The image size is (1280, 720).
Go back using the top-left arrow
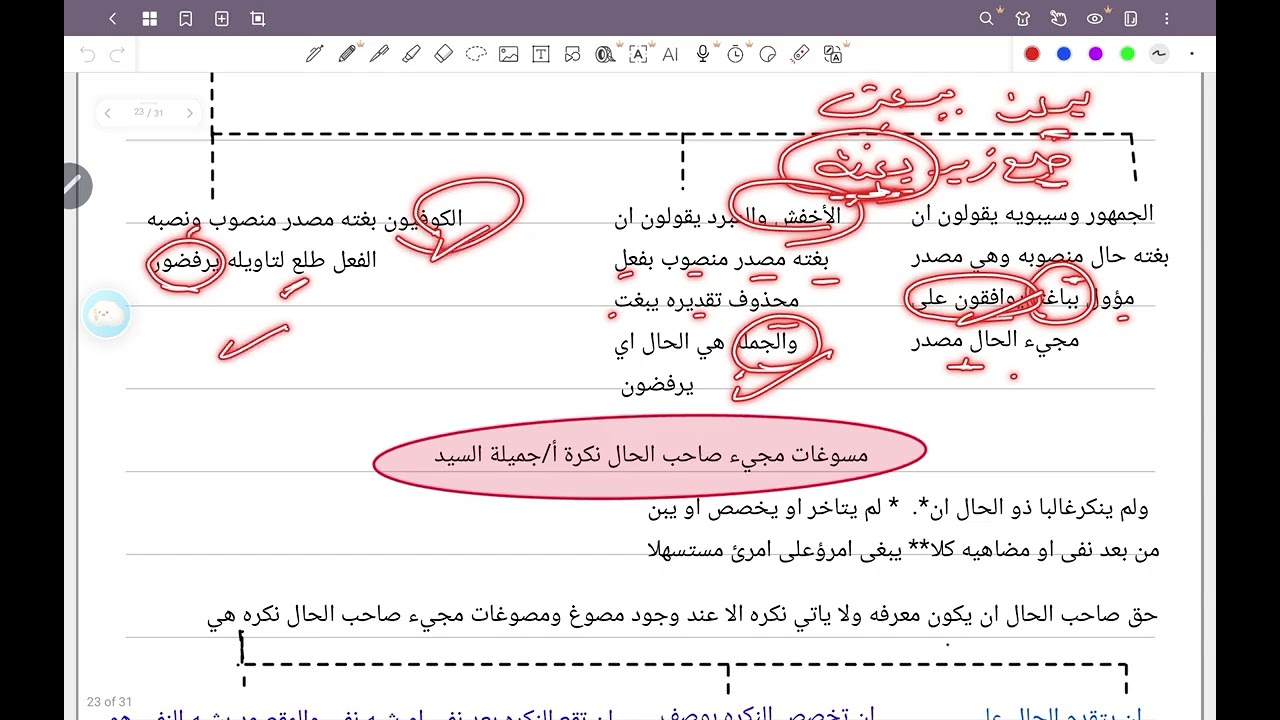tap(112, 18)
